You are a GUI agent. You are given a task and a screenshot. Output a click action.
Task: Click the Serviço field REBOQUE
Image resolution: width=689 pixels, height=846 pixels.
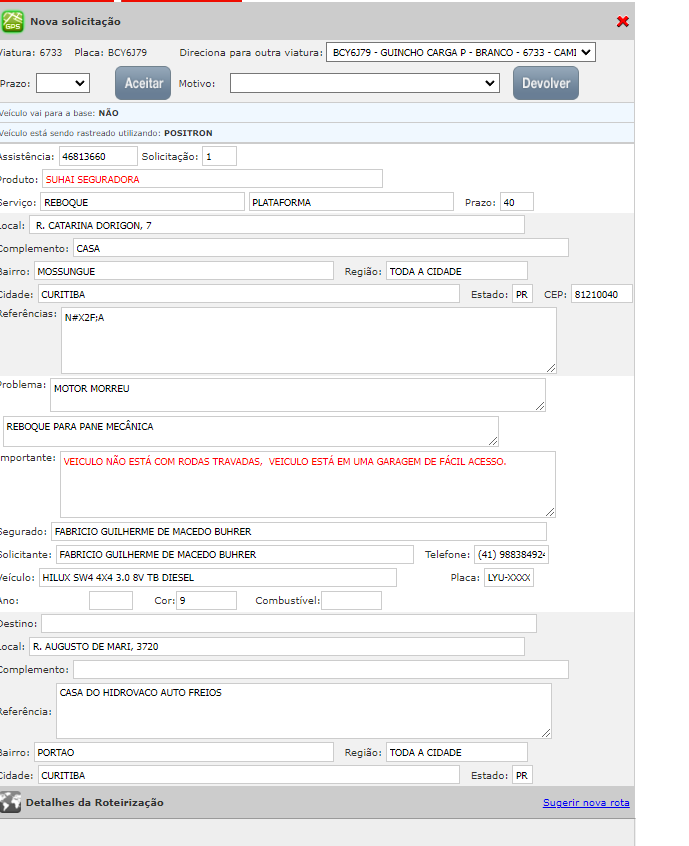[142, 202]
